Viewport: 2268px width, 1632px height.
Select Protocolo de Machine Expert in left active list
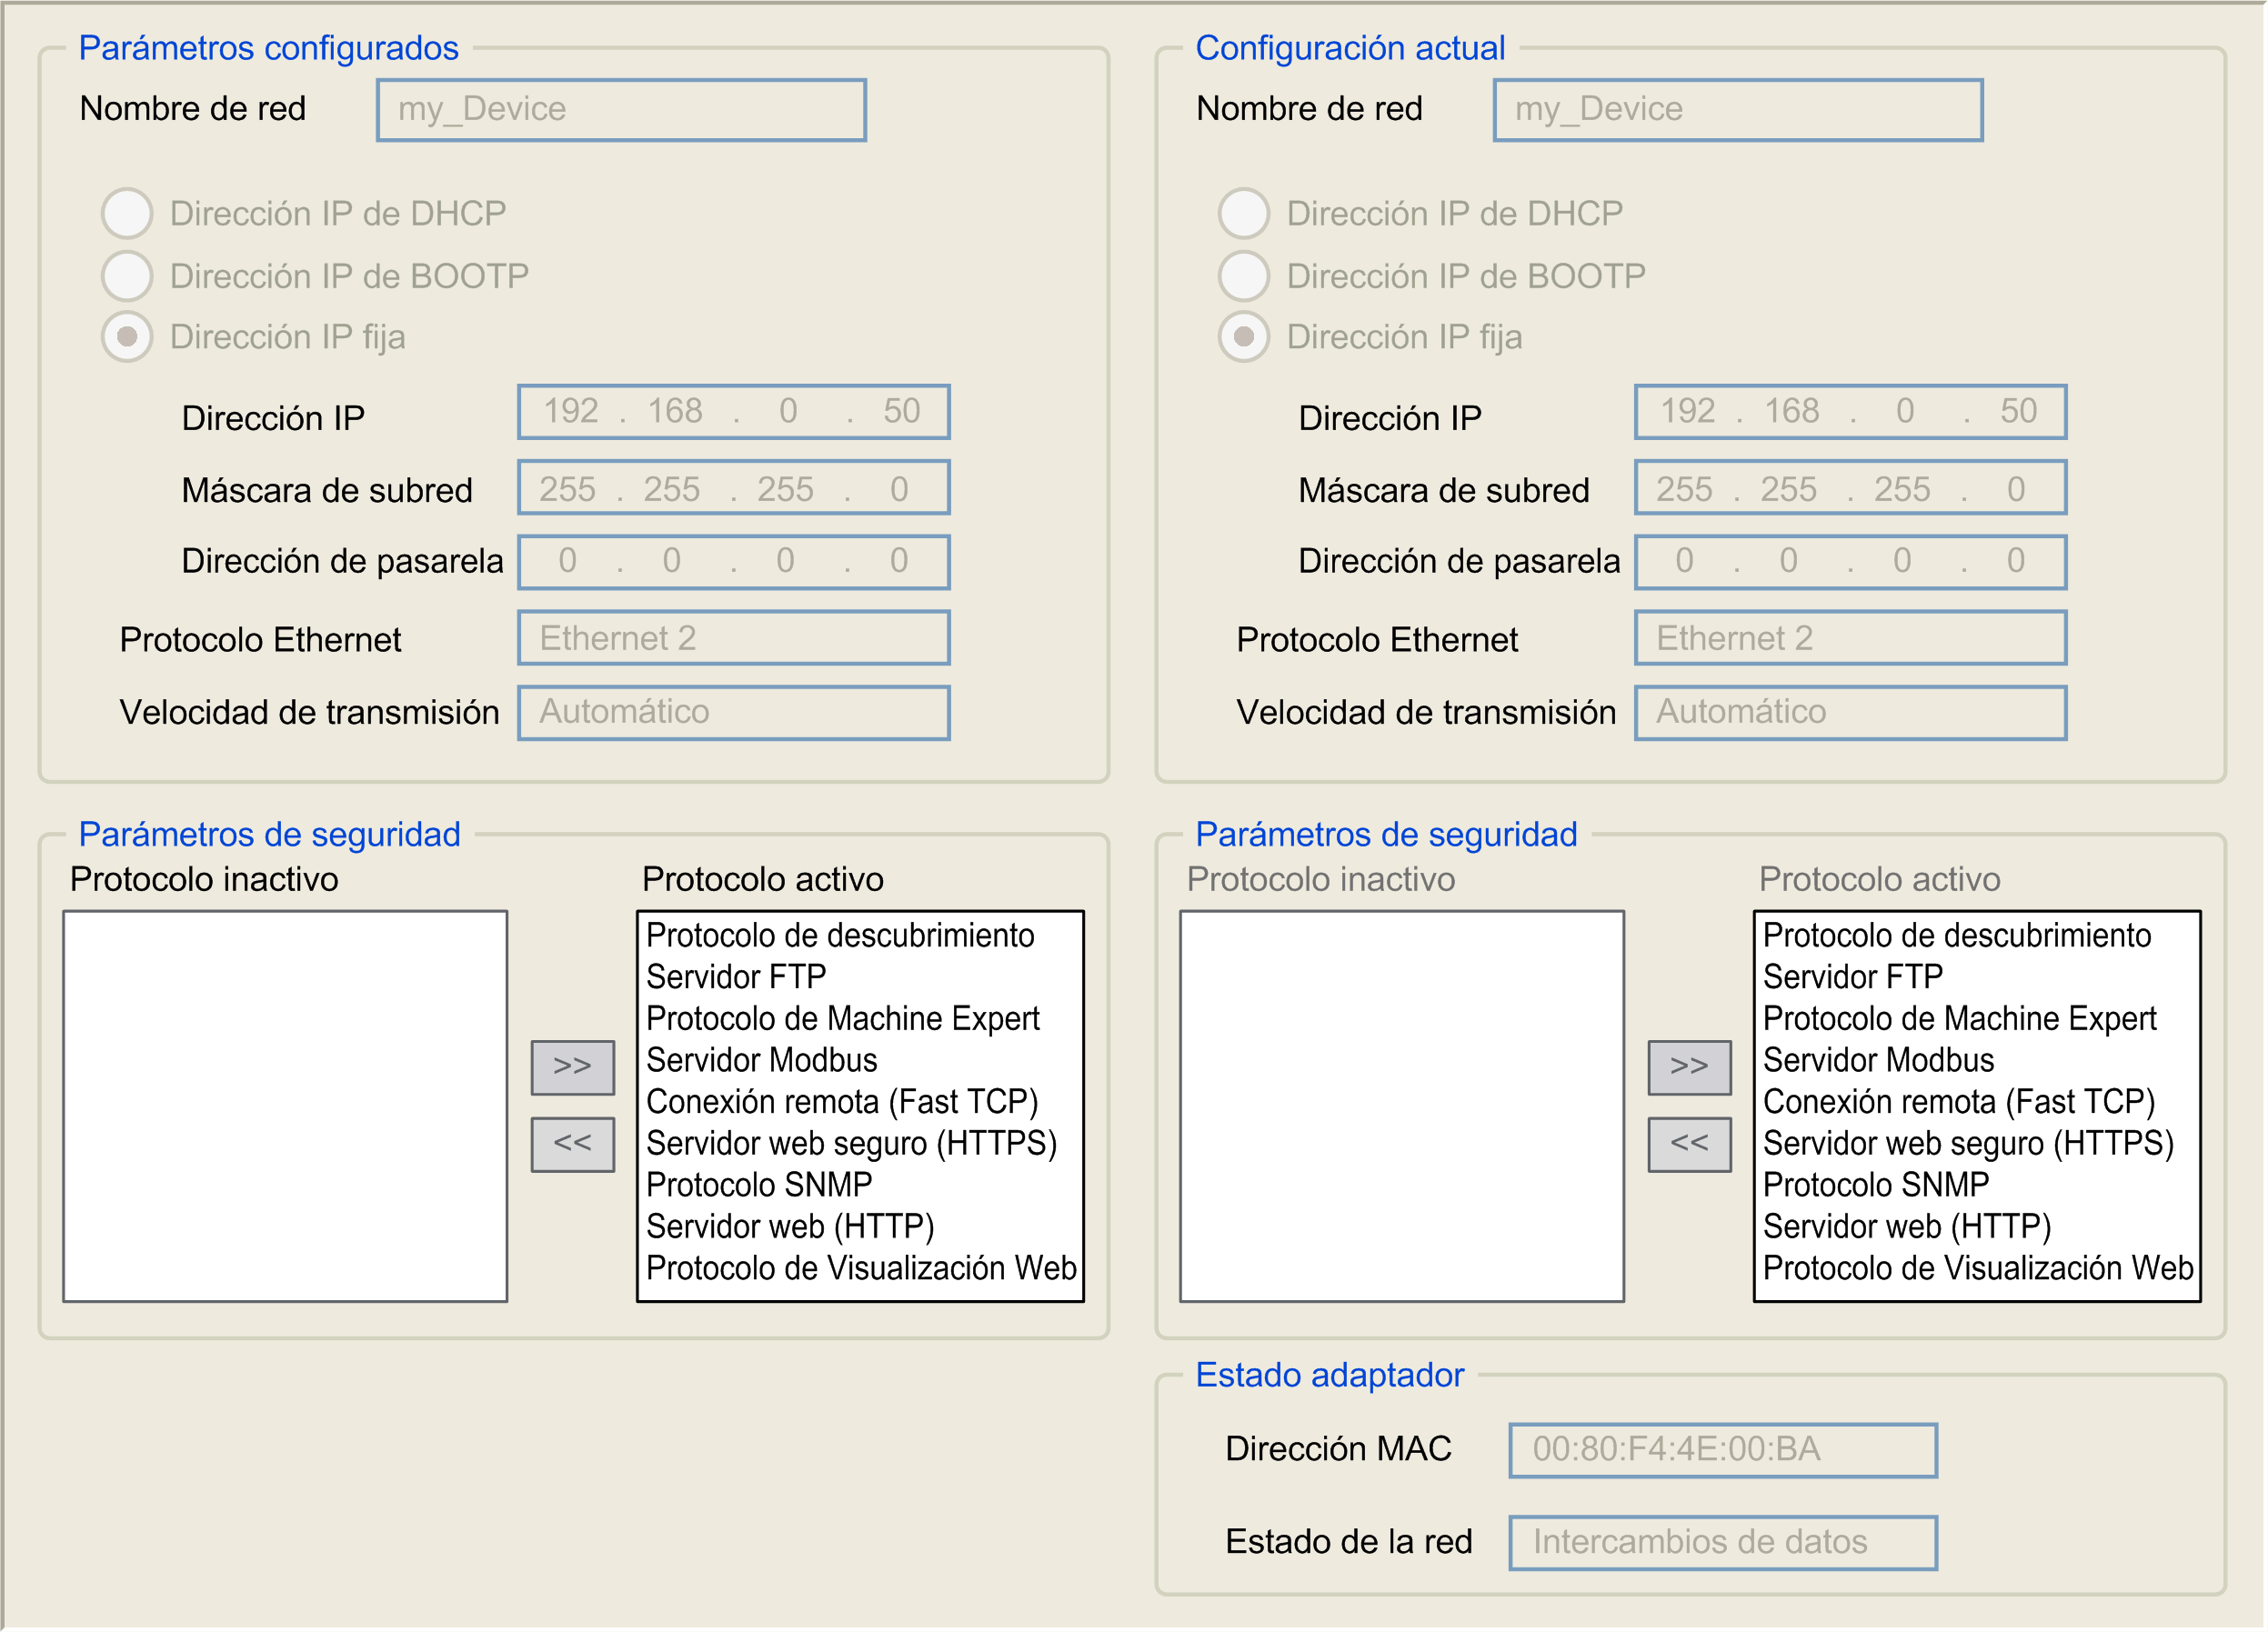point(843,1019)
